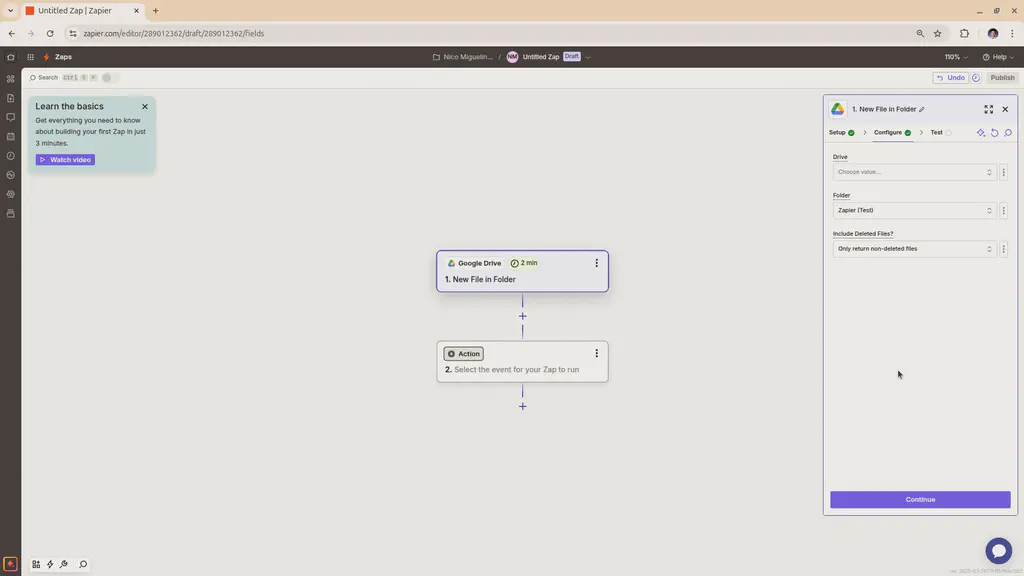The width and height of the screenshot is (1024, 576).
Task: Expand the New File in Folder panel fullscreen
Action: (x=988, y=109)
